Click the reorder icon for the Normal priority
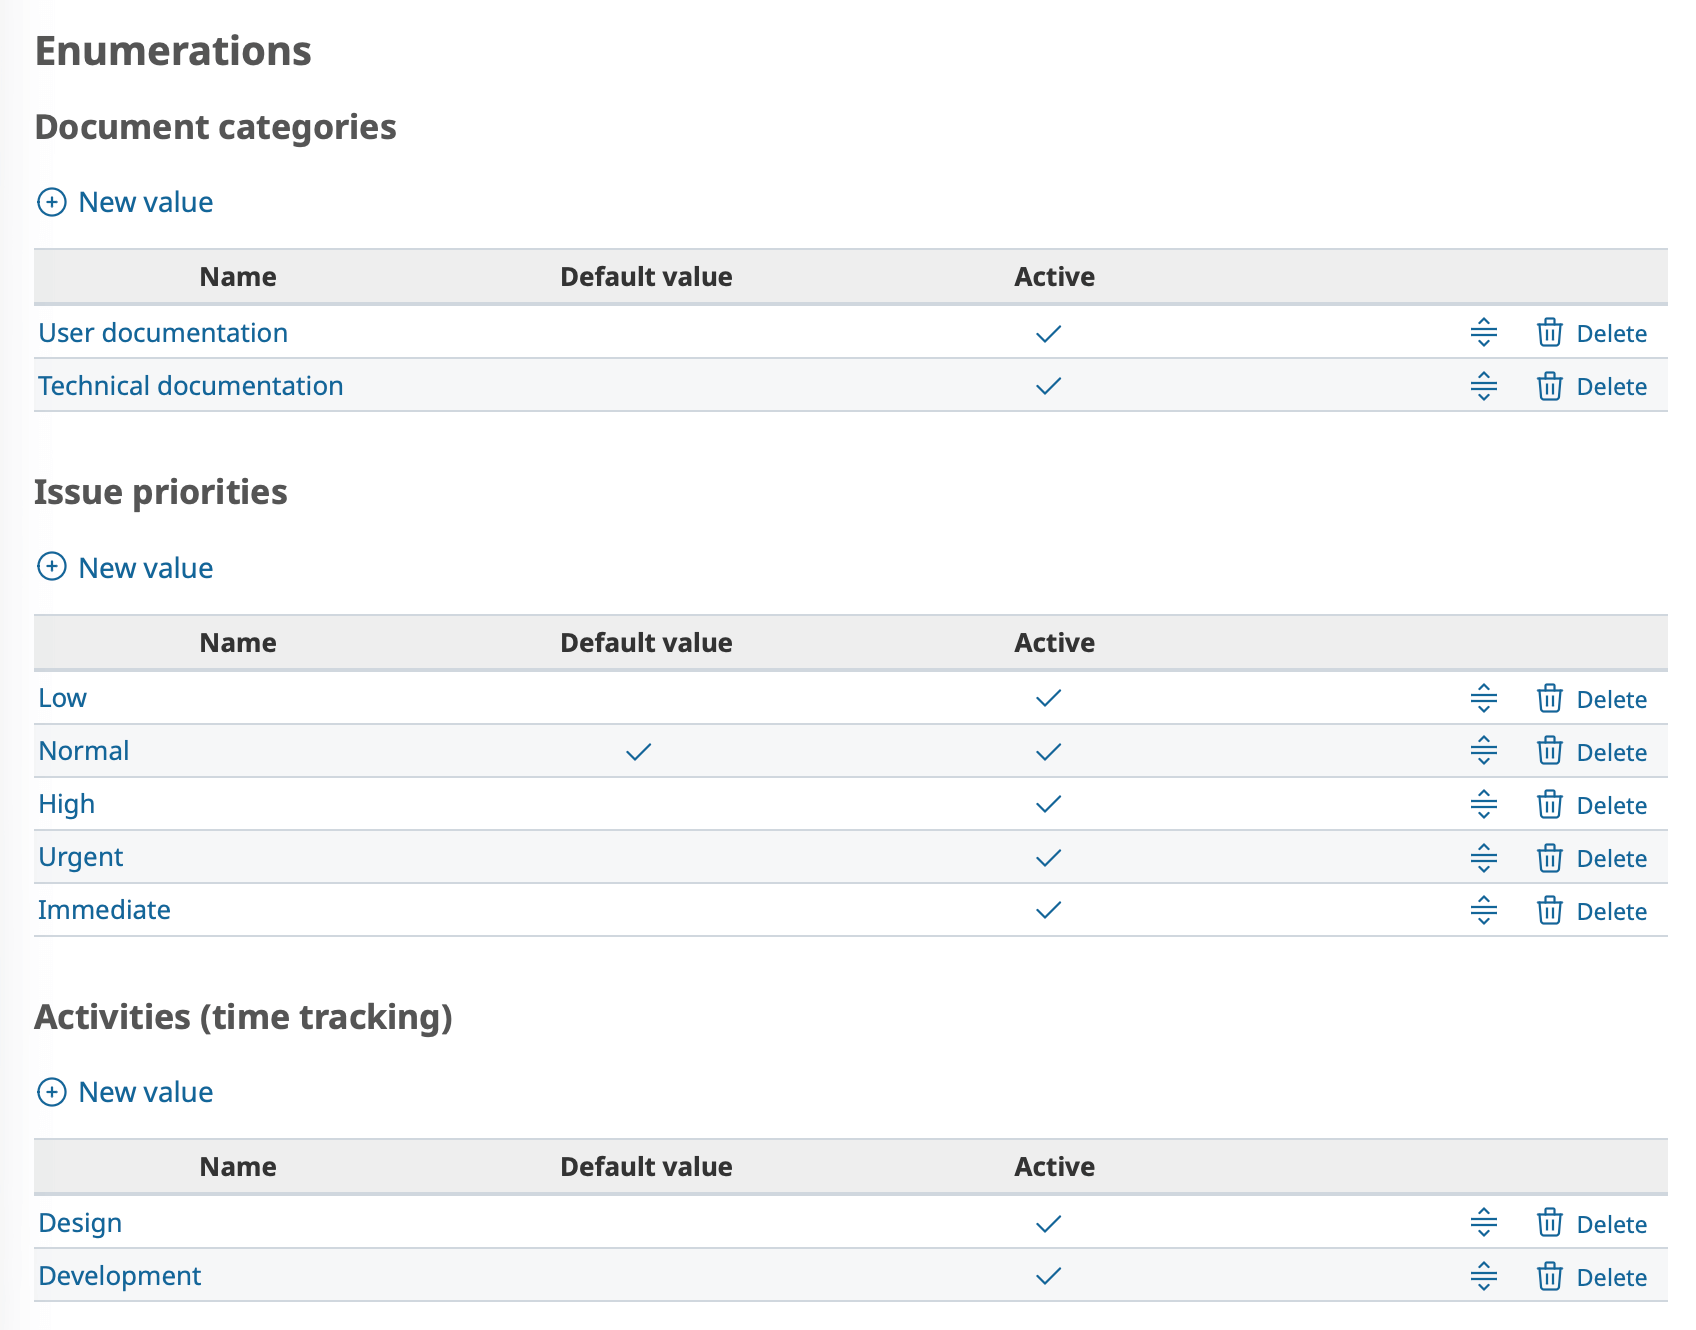Screen dimensions: 1696x1330 point(1484,751)
